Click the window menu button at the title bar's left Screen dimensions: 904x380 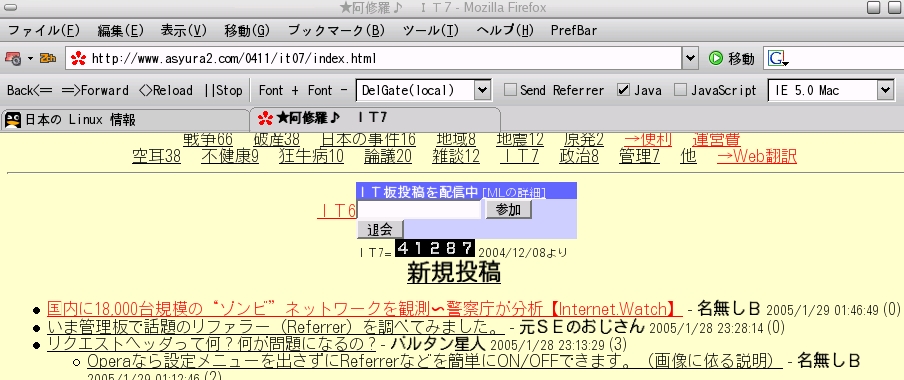(10, 8)
